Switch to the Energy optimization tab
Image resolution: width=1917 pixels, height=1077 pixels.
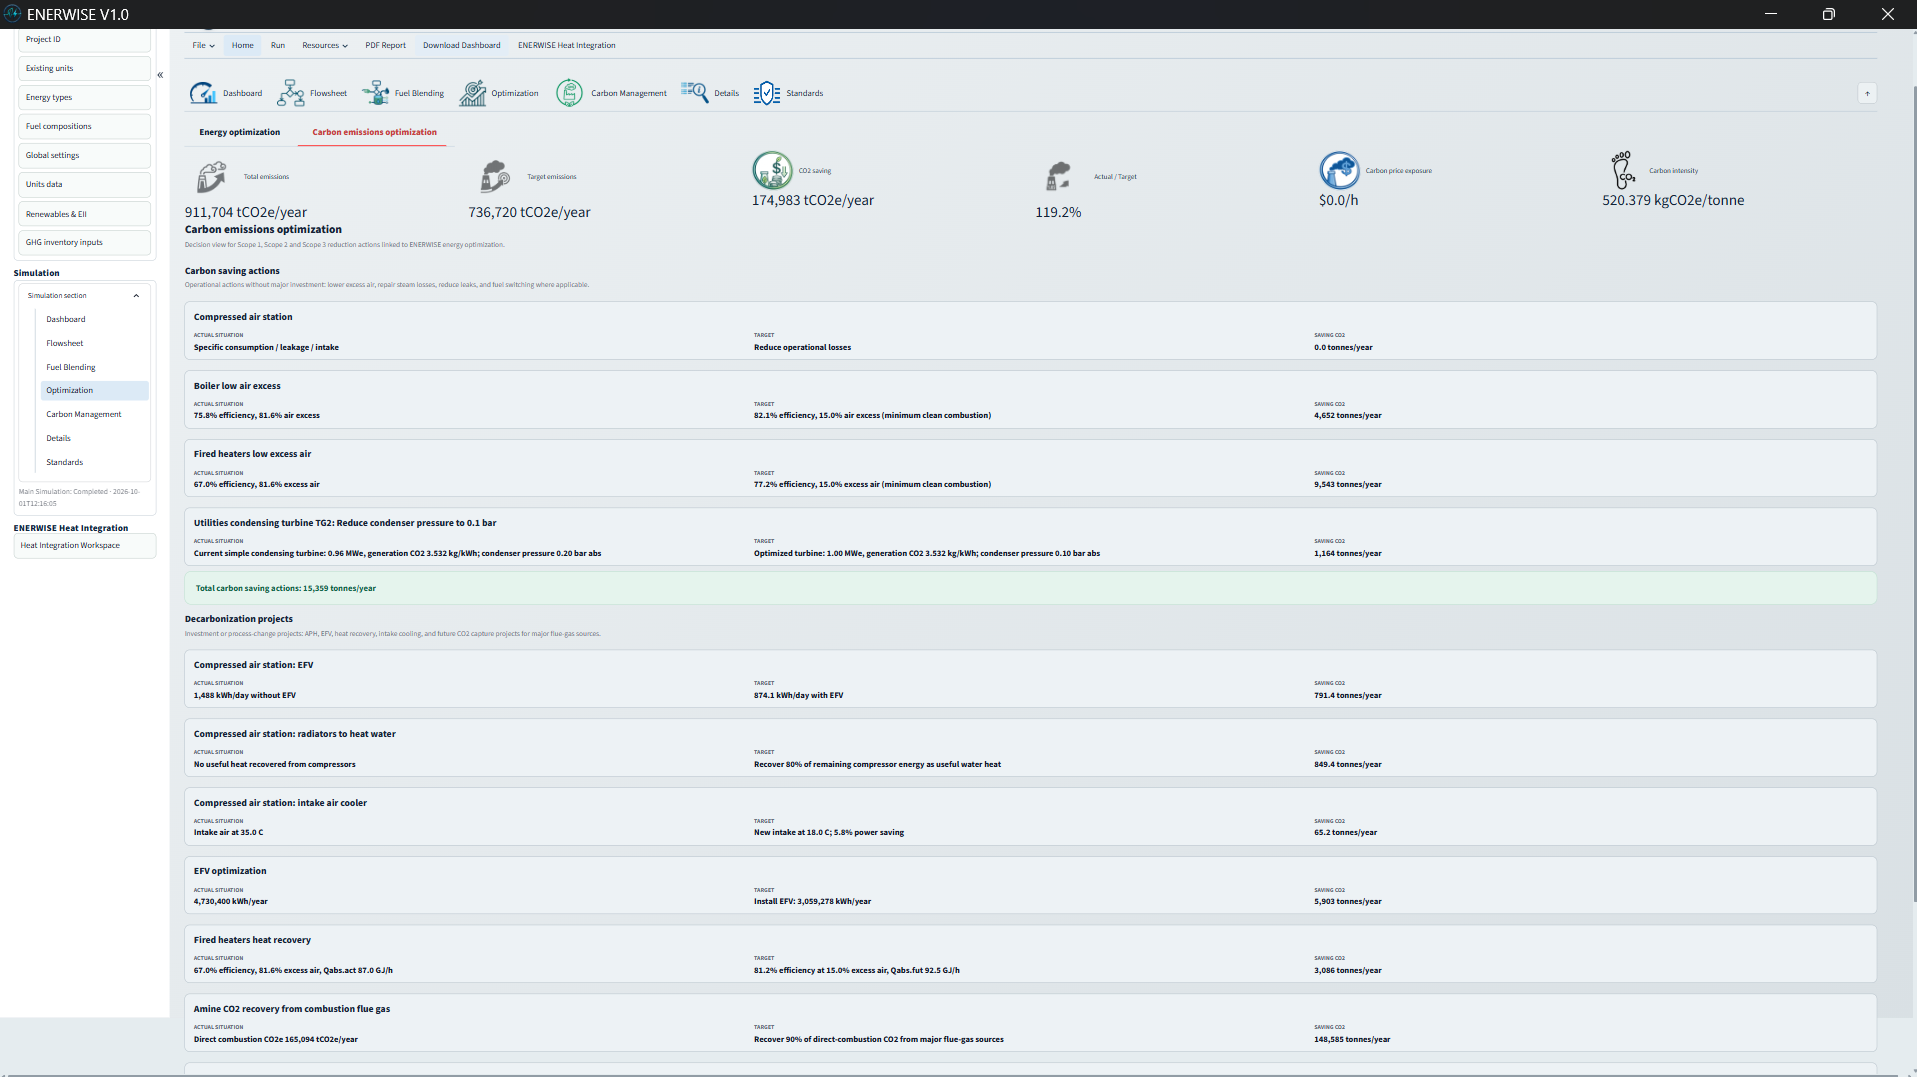(240, 132)
